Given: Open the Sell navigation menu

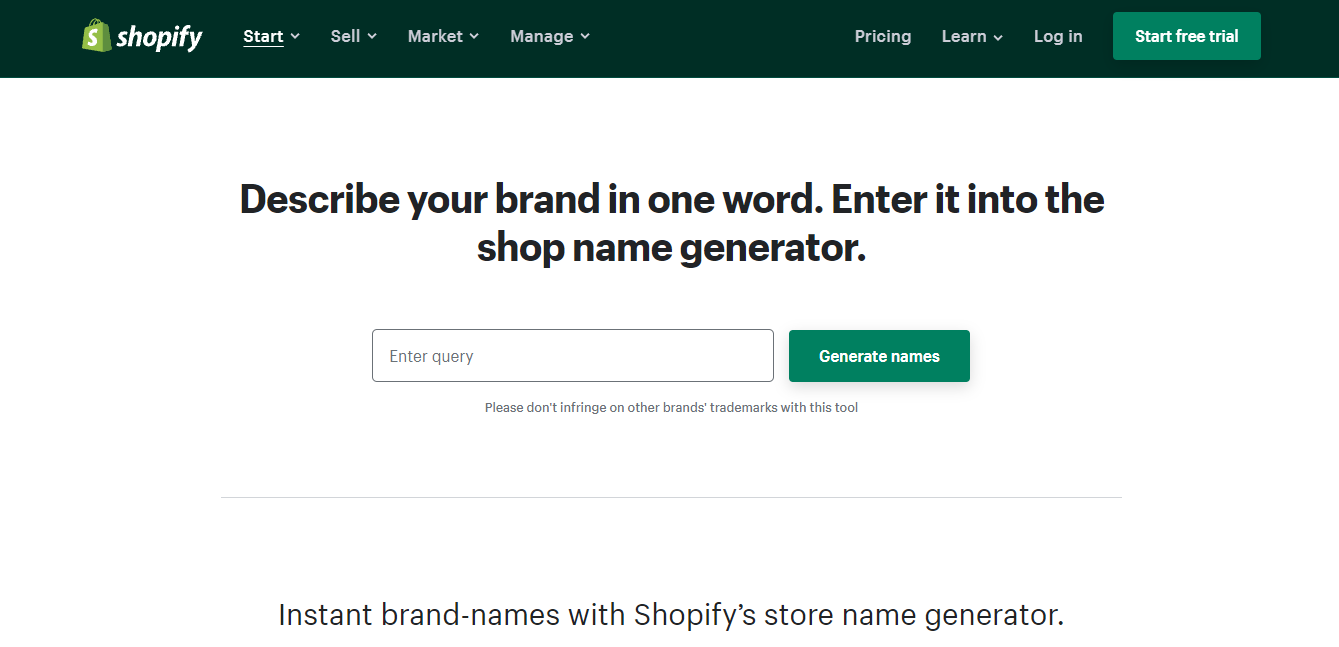Looking at the screenshot, I should [x=353, y=36].
